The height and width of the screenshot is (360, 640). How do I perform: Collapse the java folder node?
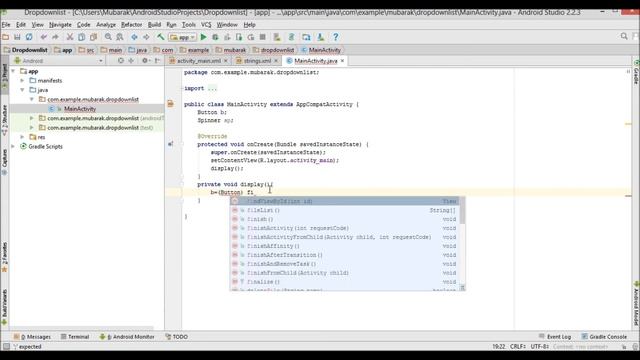coord(22,90)
